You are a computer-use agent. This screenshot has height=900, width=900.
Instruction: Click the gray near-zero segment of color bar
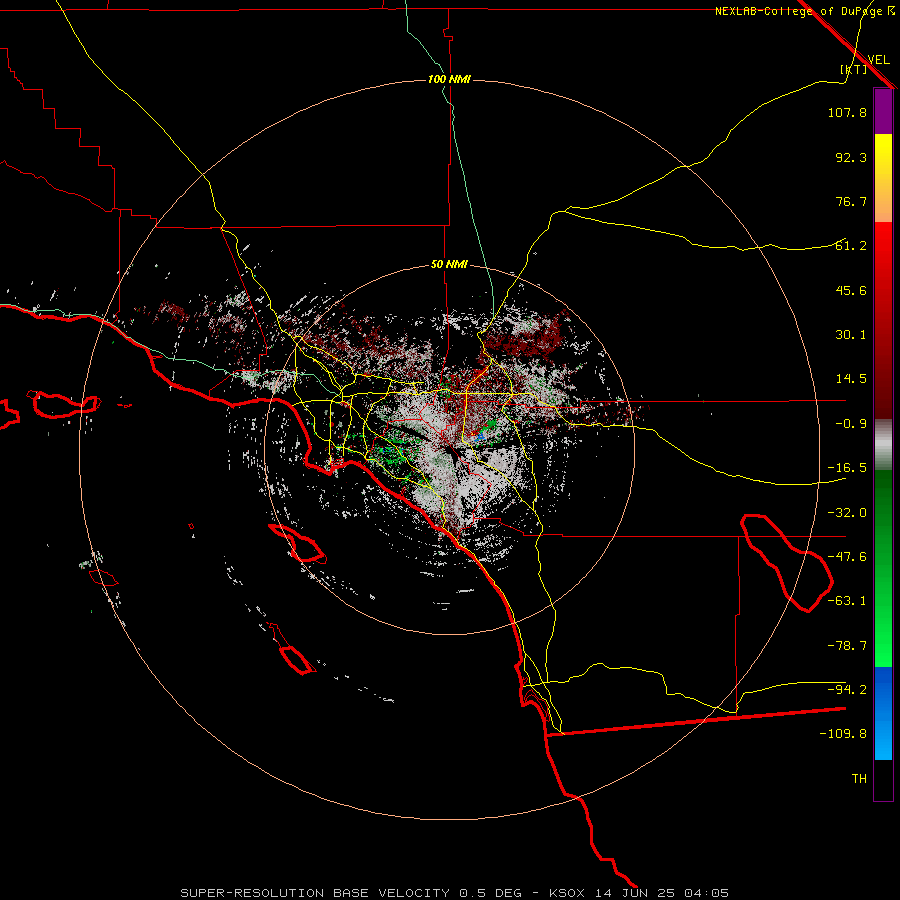coord(883,445)
